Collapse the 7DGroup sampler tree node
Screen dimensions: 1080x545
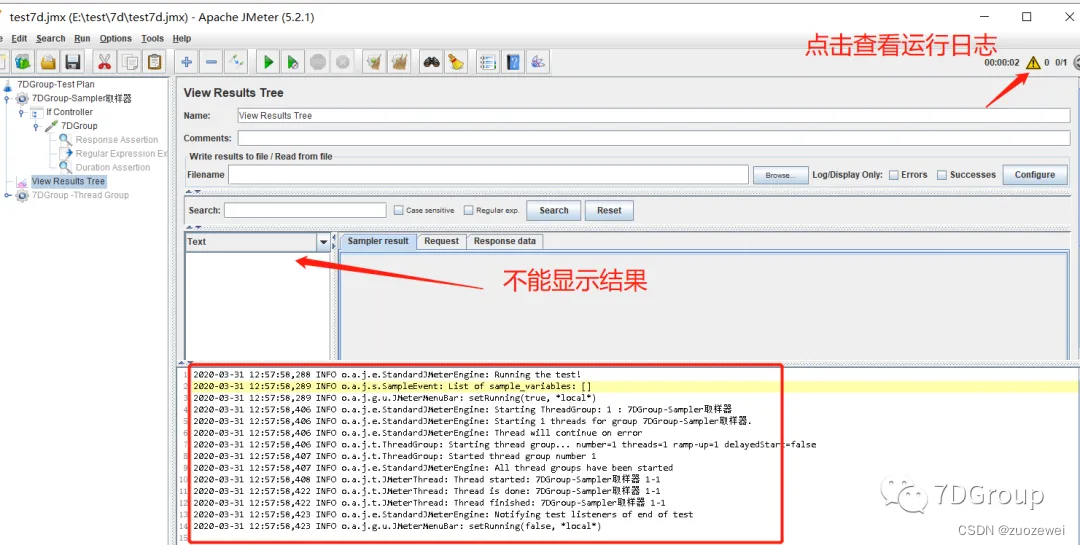[37, 126]
